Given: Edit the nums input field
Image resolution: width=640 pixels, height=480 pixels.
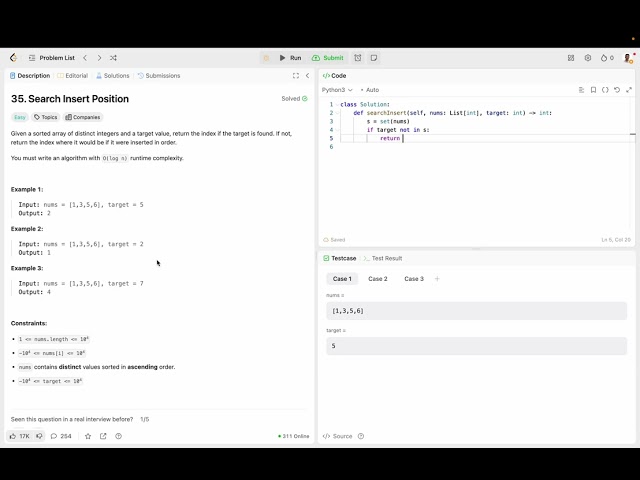Looking at the screenshot, I should (476, 311).
